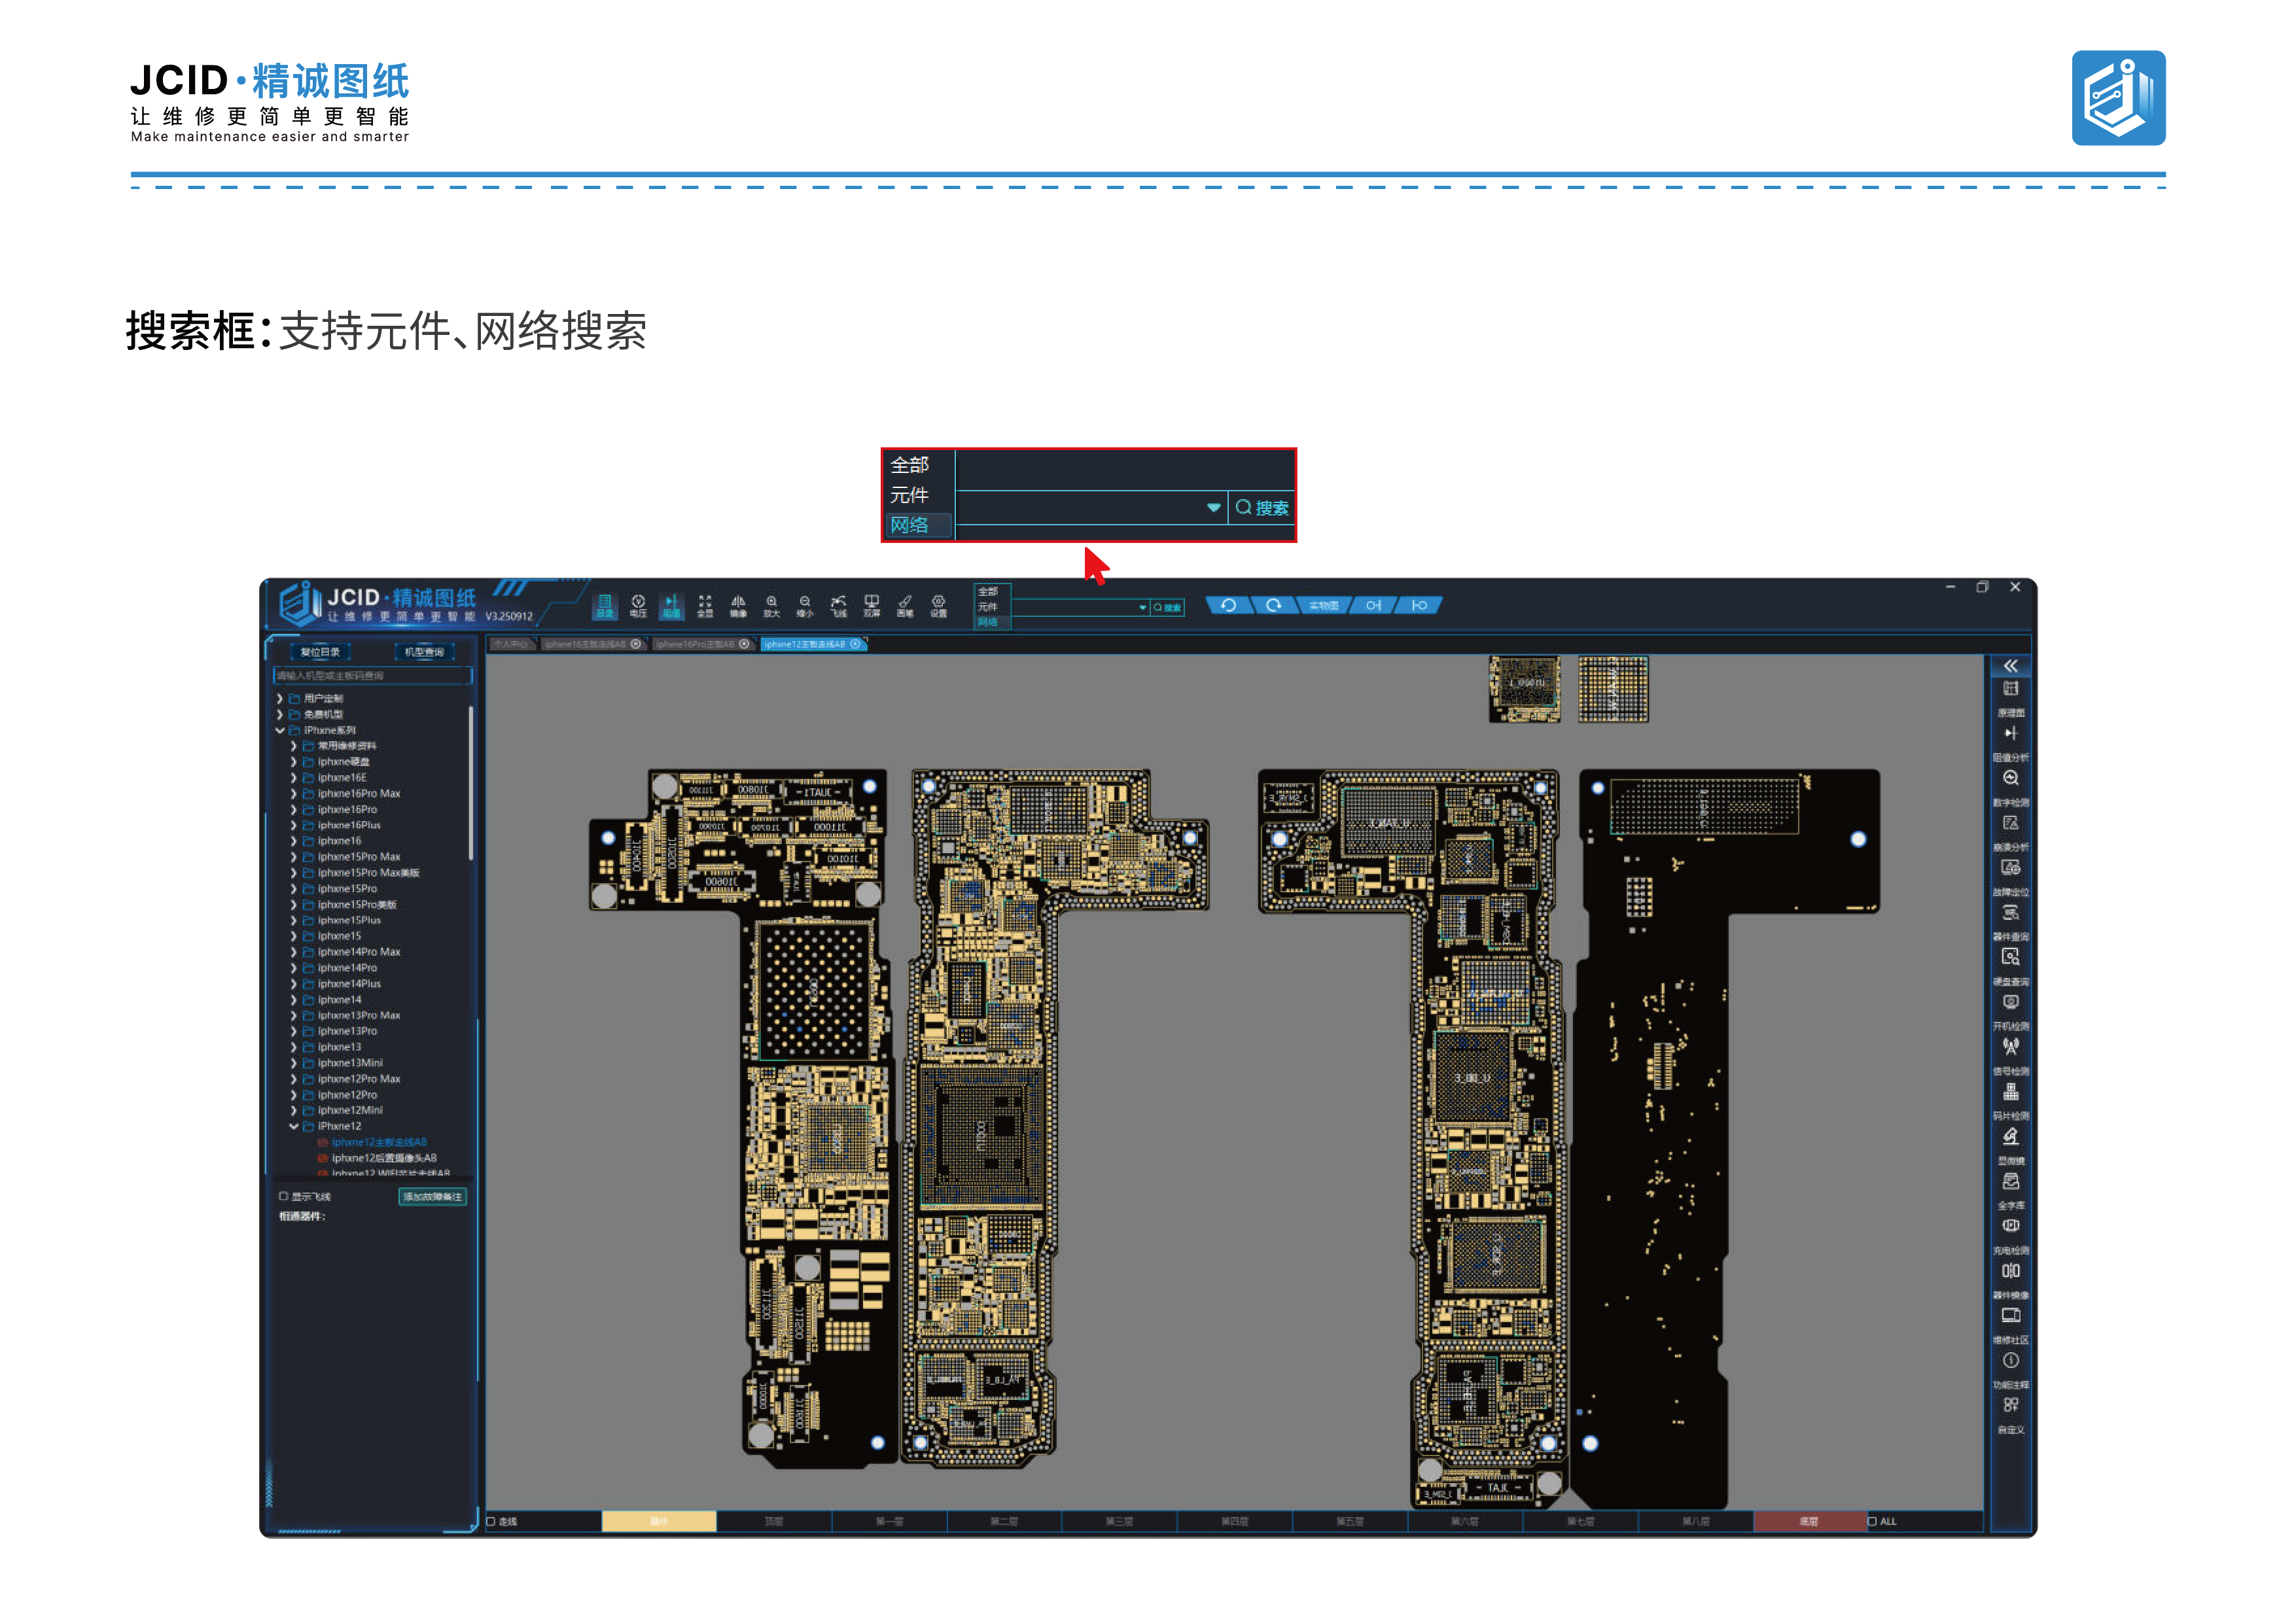Rotate board counter-clockwise with the left rotate button
Screen dimensions: 2296x1623
click(1229, 605)
